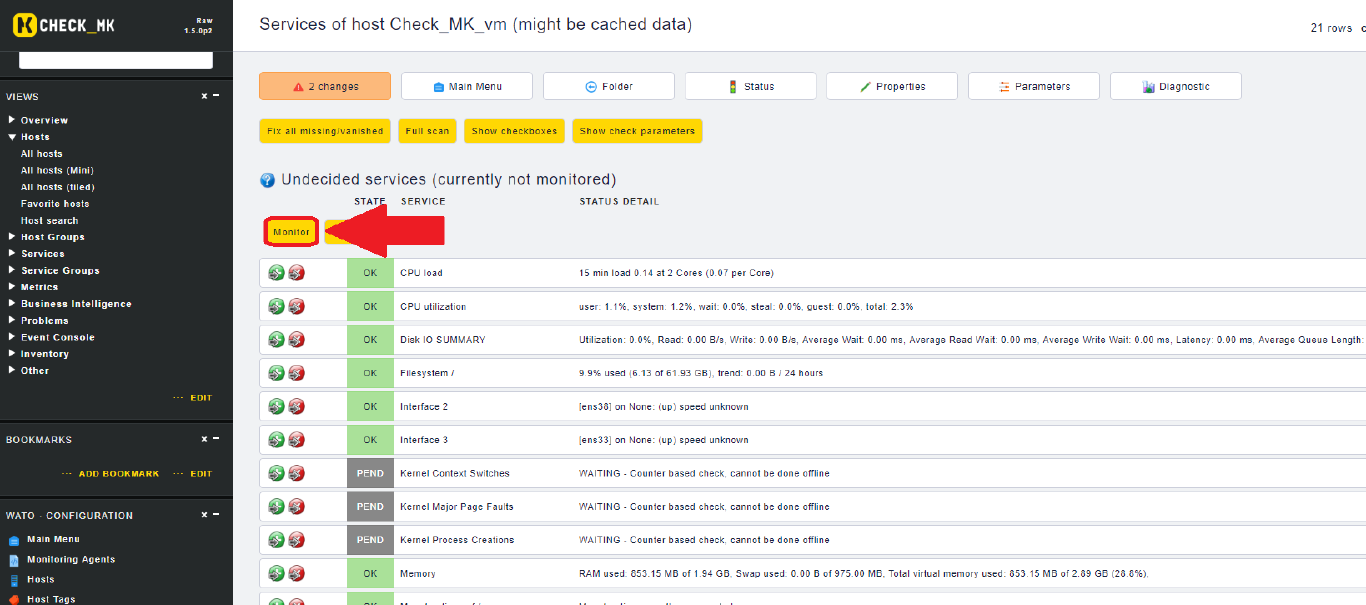1366x605 pixels.
Task: Close the Views sidebar snapin
Action: click(x=204, y=96)
